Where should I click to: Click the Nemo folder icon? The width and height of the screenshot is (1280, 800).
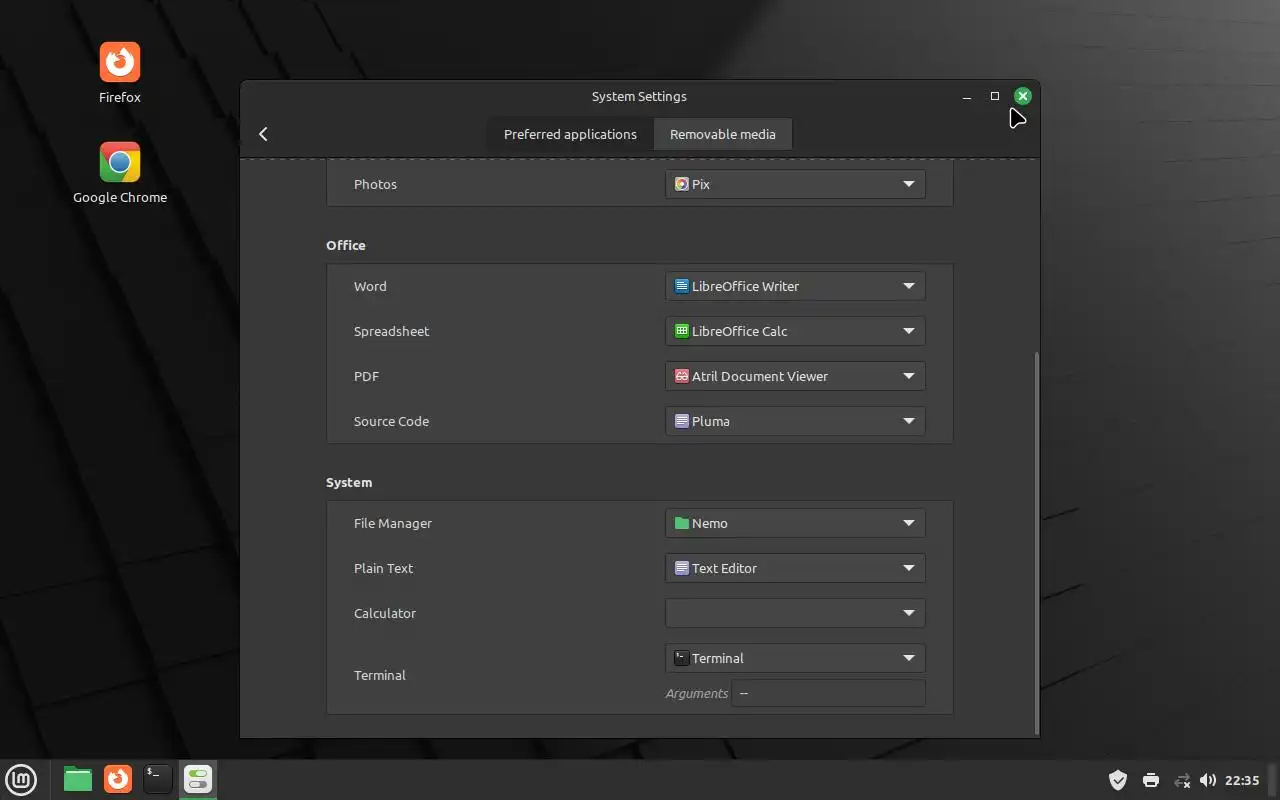click(682, 523)
